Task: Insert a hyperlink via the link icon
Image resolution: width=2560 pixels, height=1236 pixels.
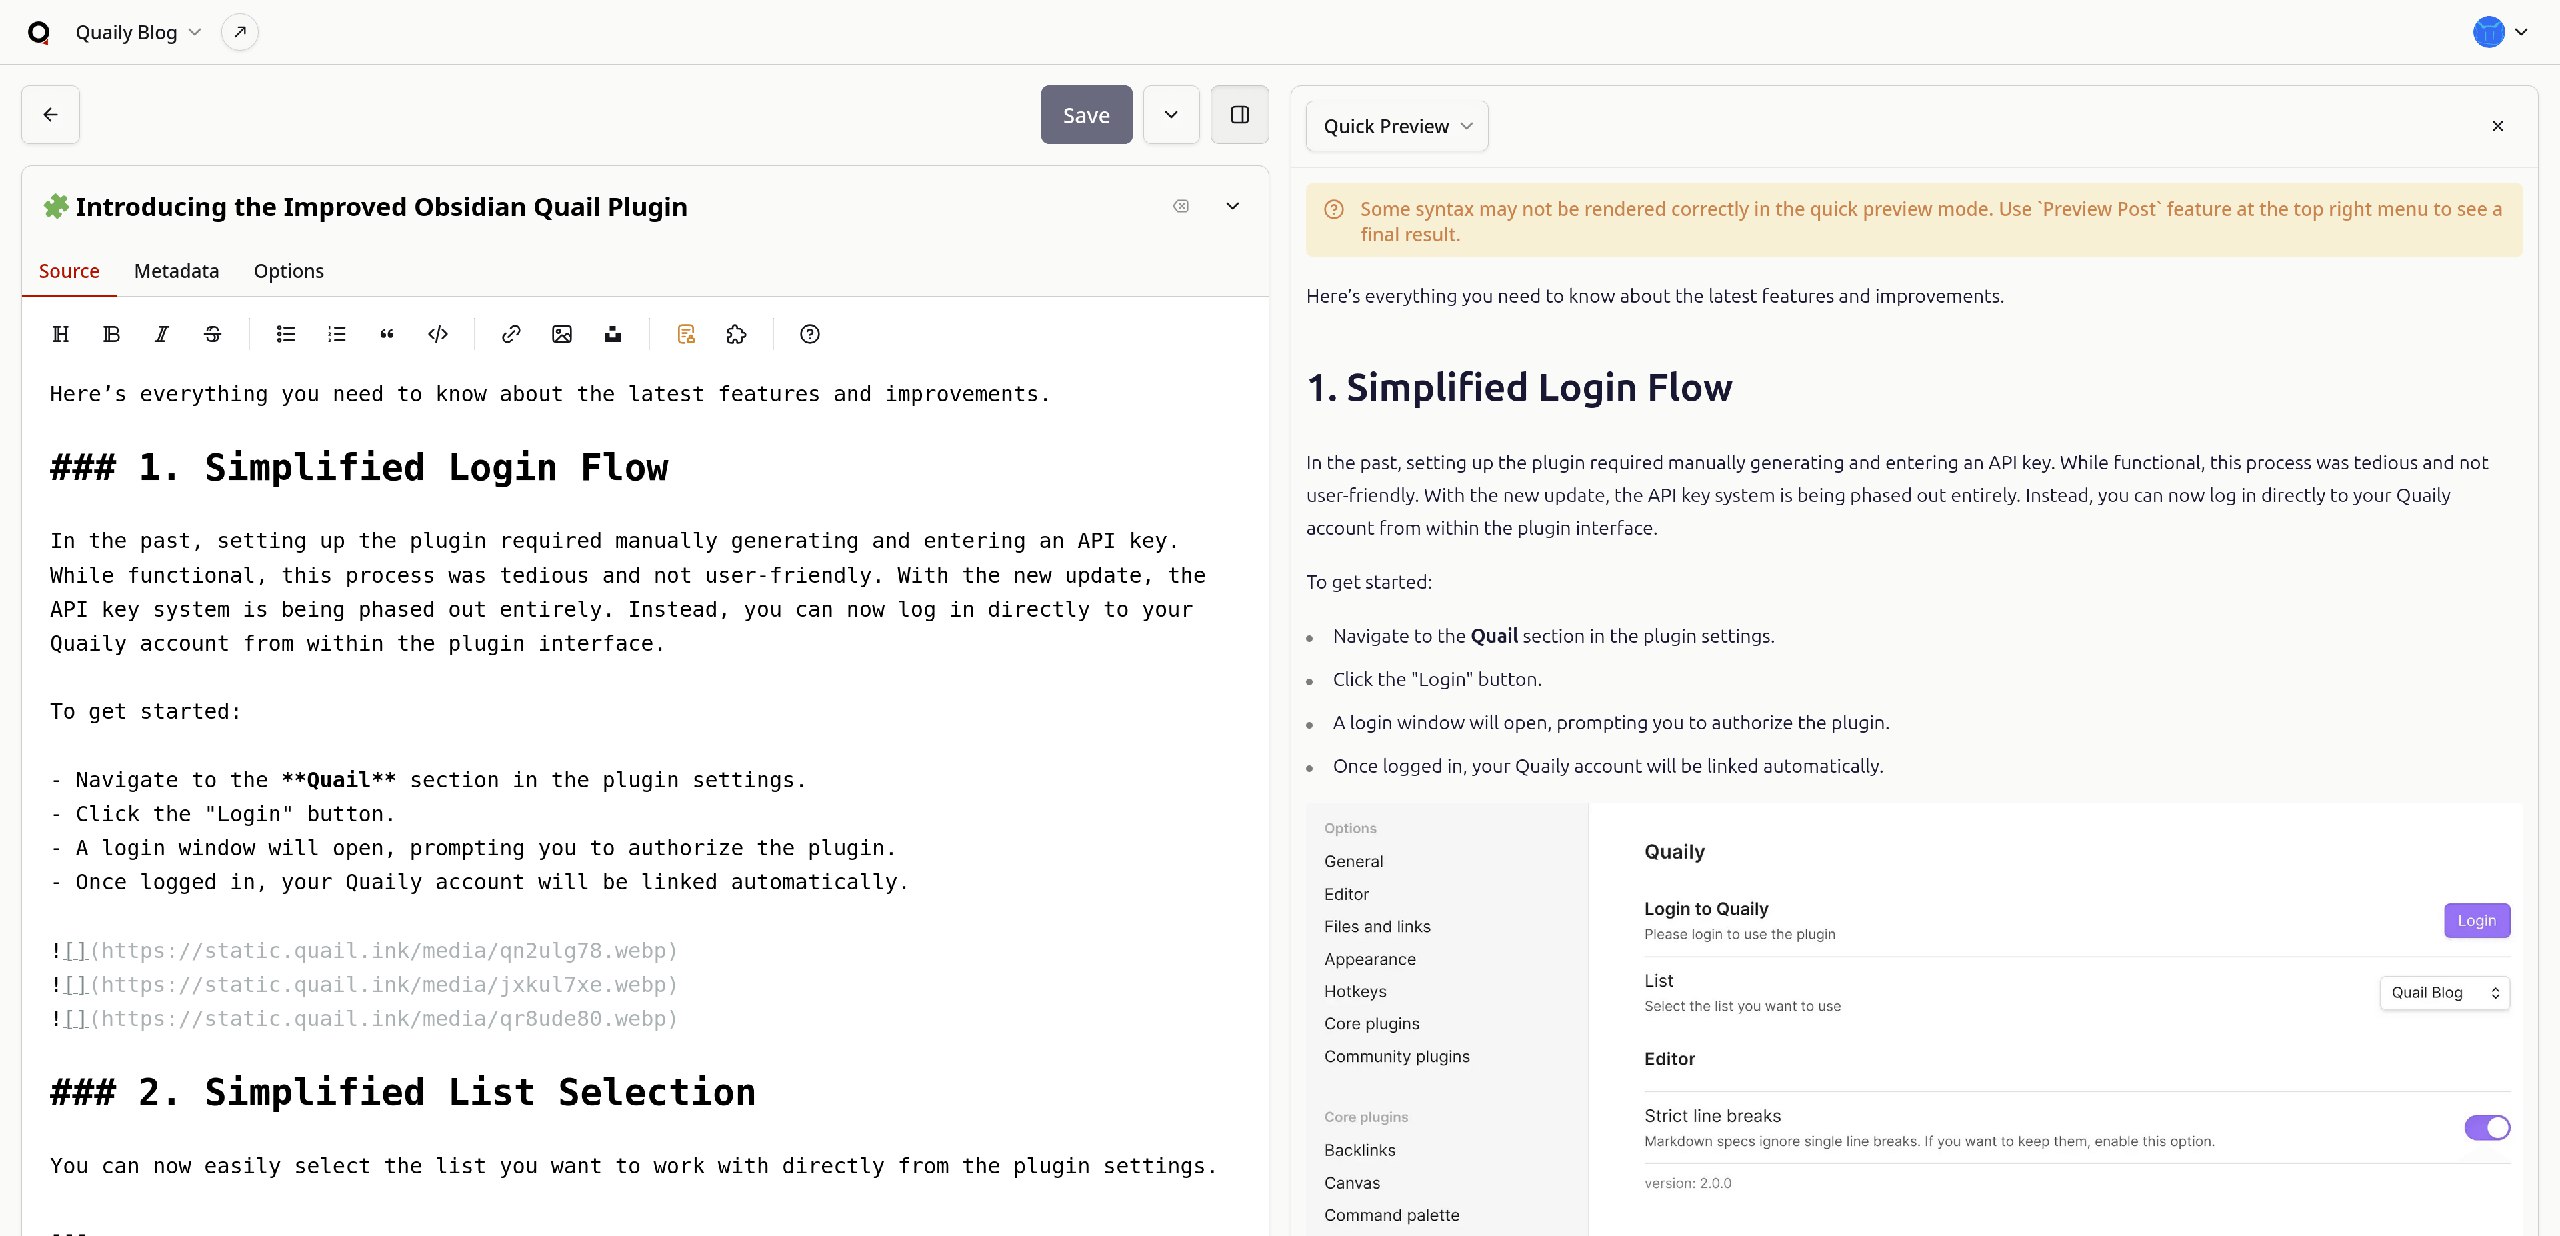Action: click(x=511, y=334)
